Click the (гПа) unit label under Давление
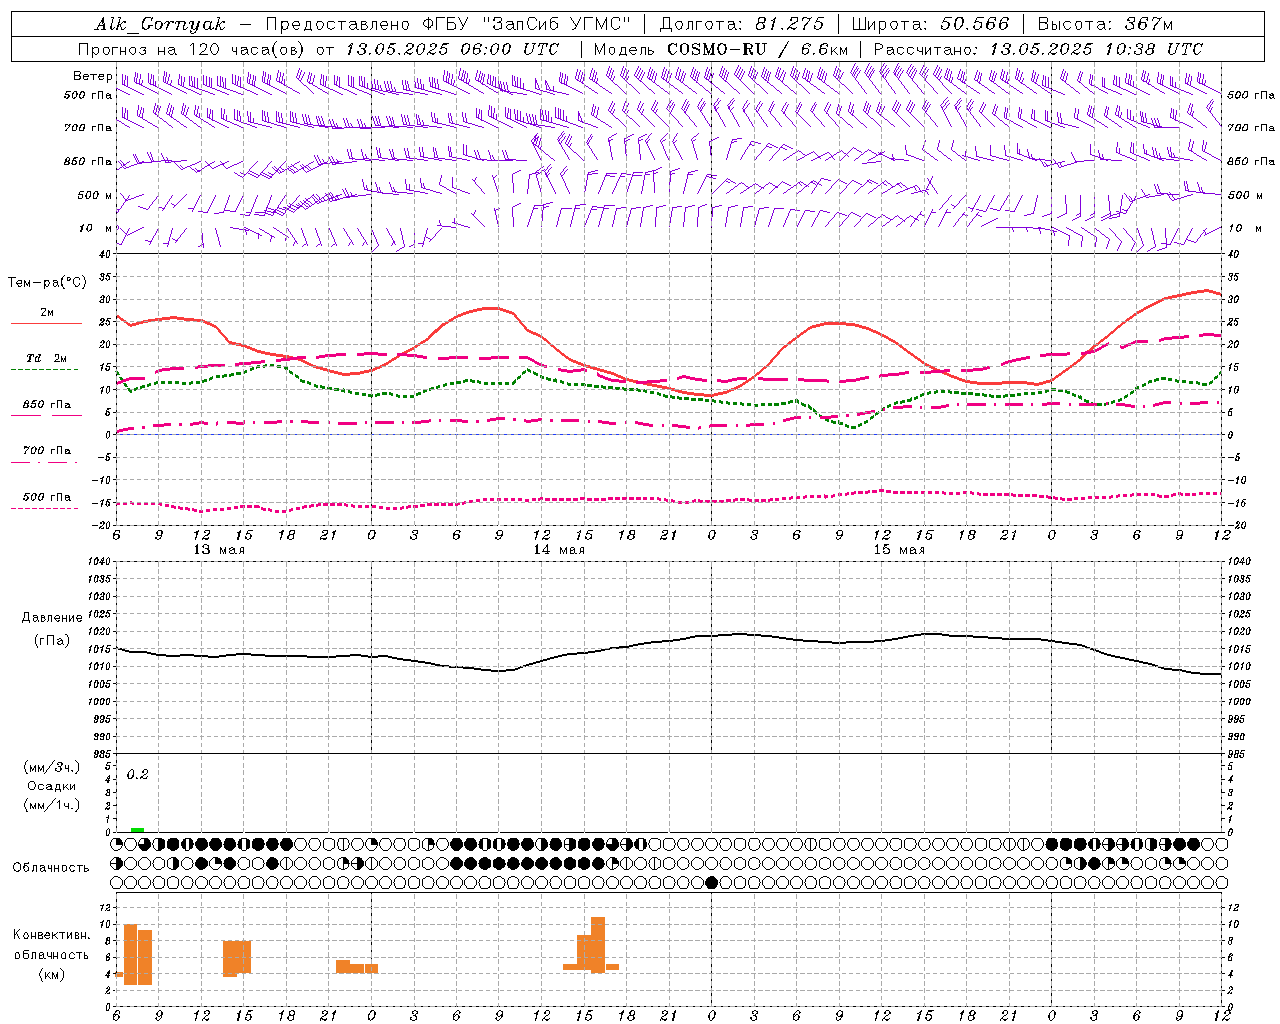Image resolution: width=1280 pixels, height=1024 pixels. [x=52, y=641]
